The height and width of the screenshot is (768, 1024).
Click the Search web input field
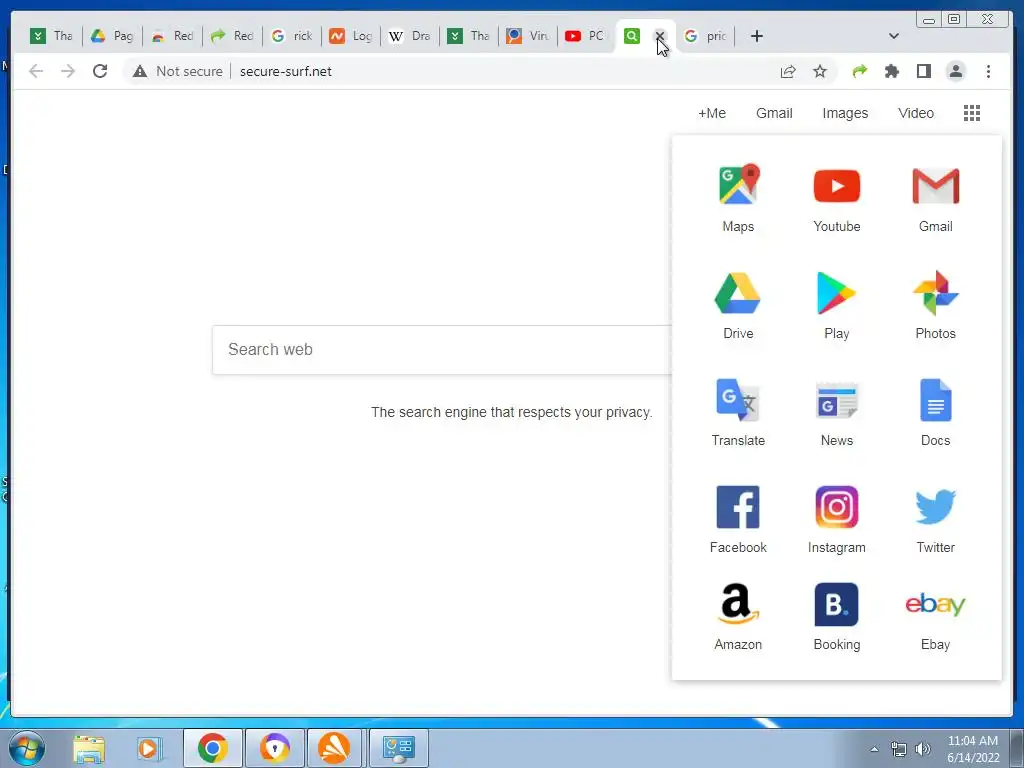[442, 349]
